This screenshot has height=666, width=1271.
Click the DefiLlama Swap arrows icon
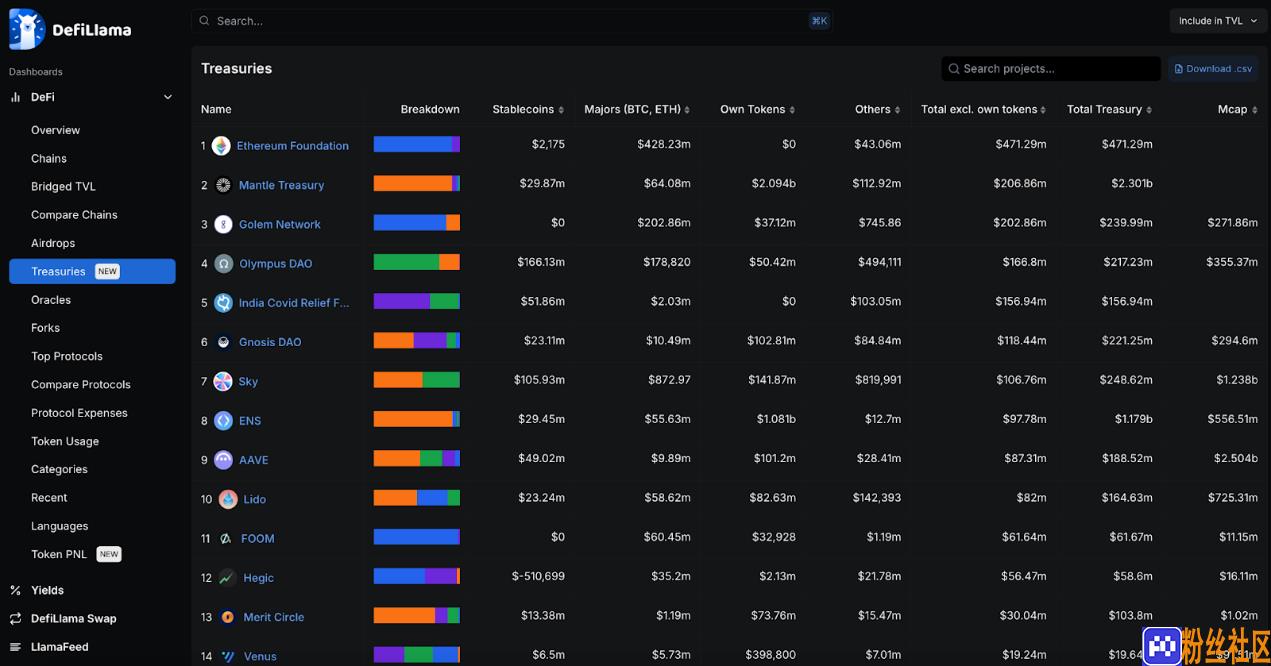(x=16, y=618)
